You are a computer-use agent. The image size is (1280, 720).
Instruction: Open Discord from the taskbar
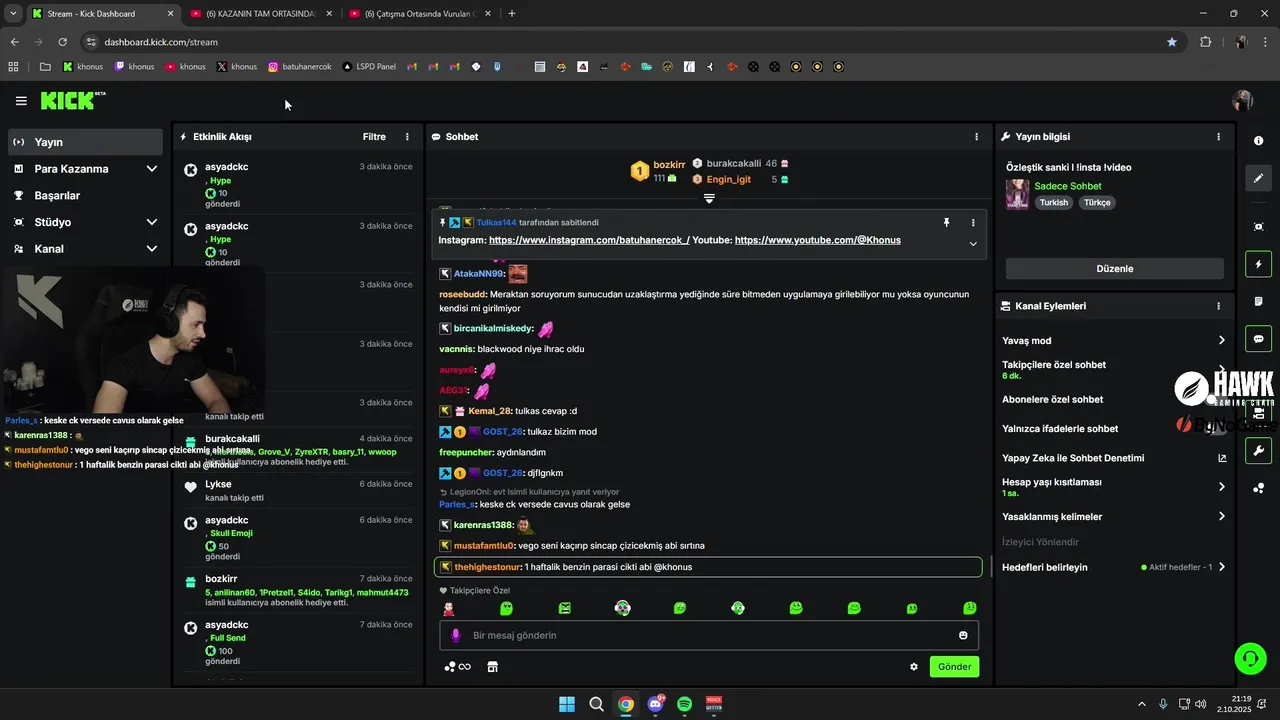(x=655, y=704)
